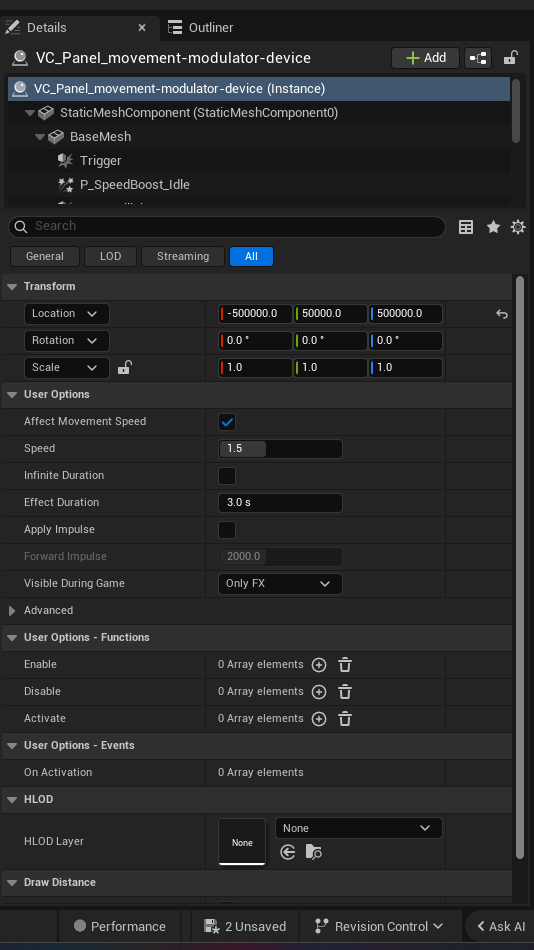Add an element to the Enable array
534x950 pixels.
319,665
